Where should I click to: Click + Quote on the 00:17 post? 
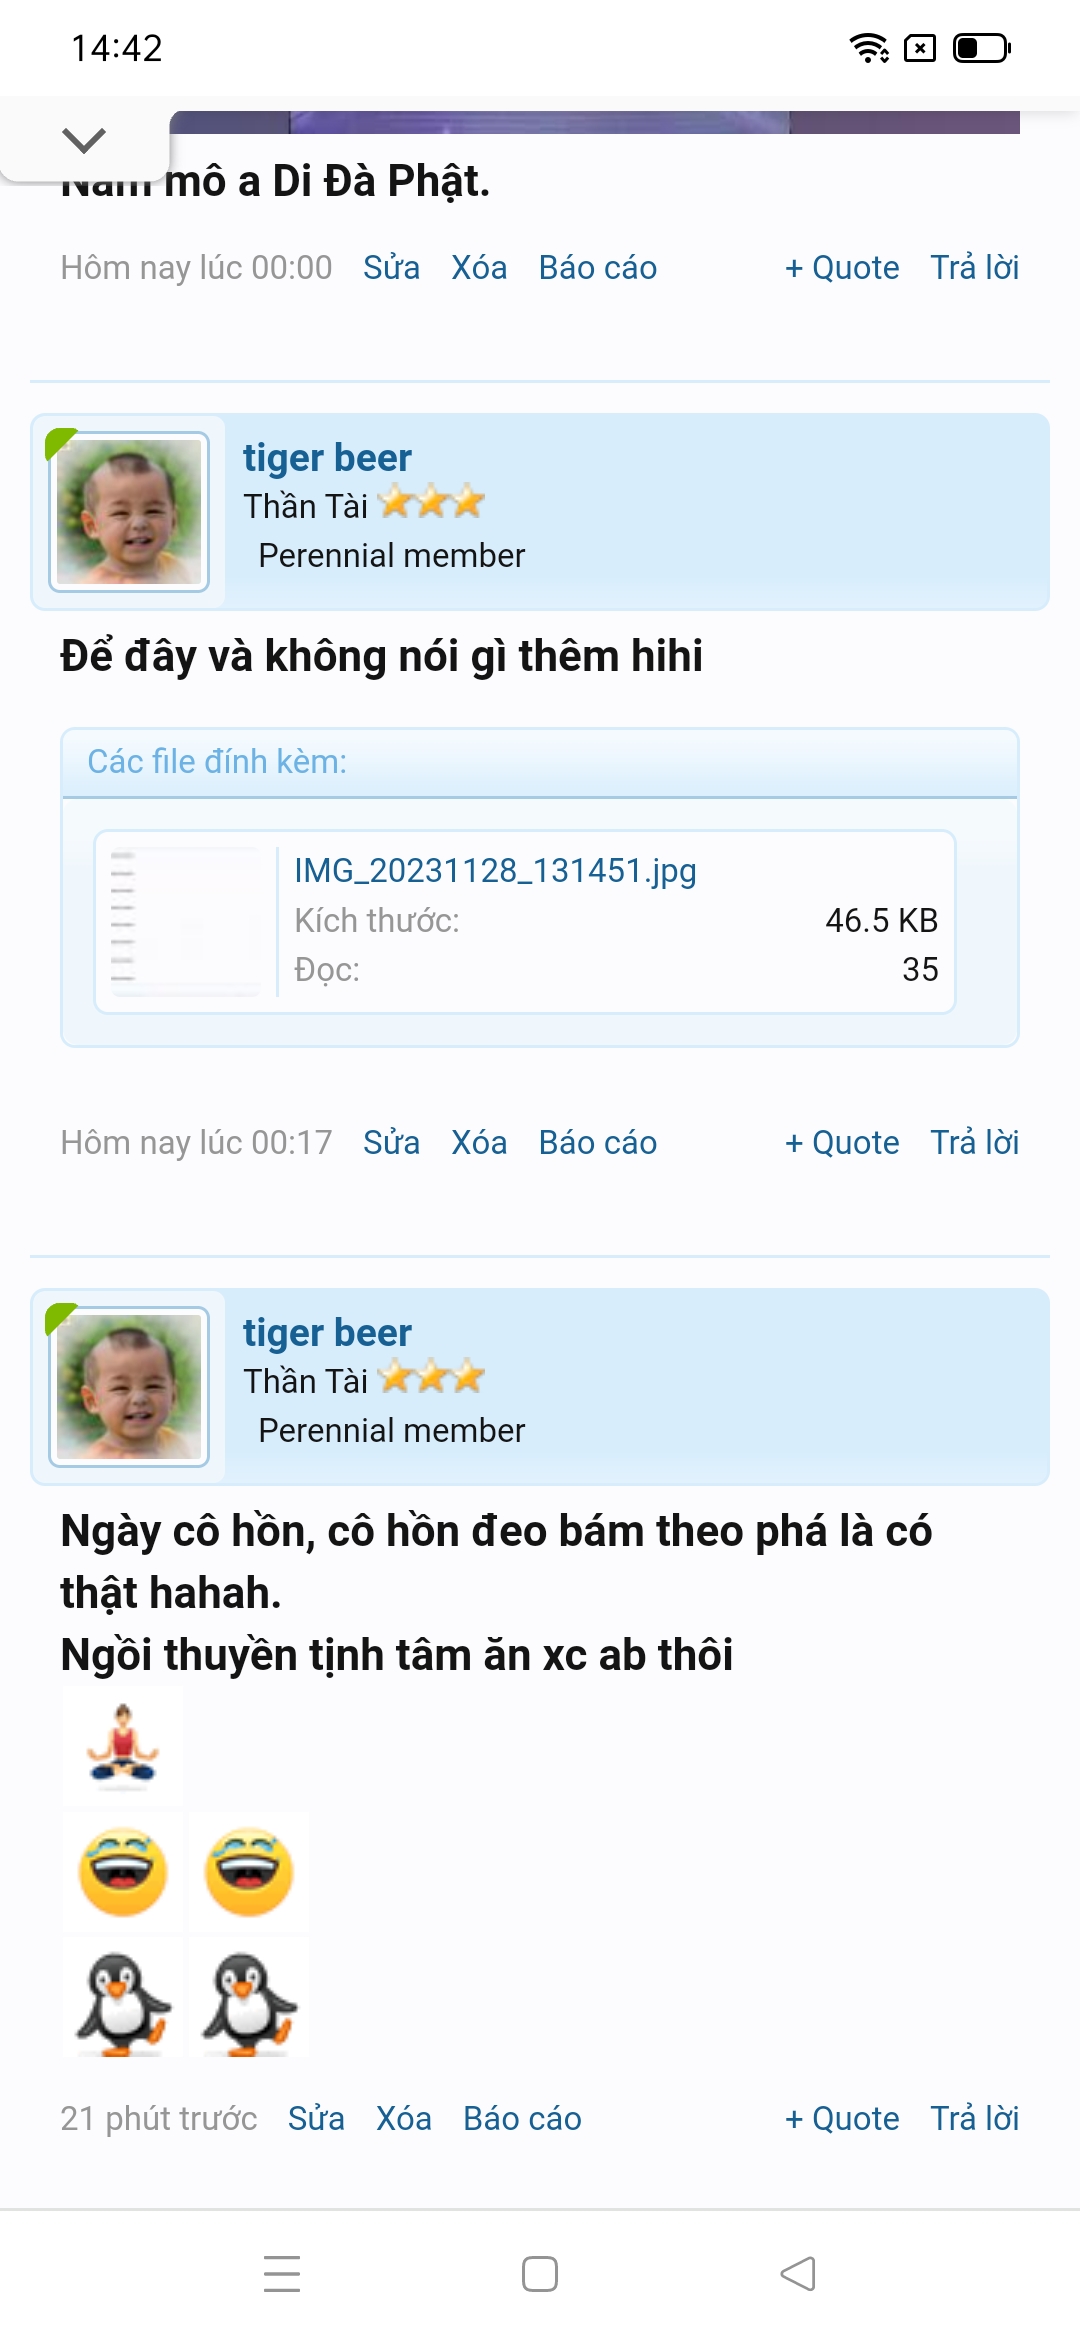coord(842,1142)
